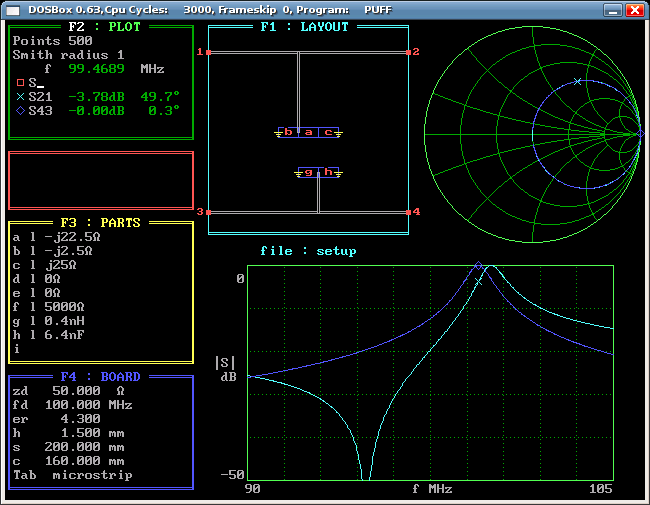
Task: Click the Points 500 value
Action: click(x=52, y=41)
